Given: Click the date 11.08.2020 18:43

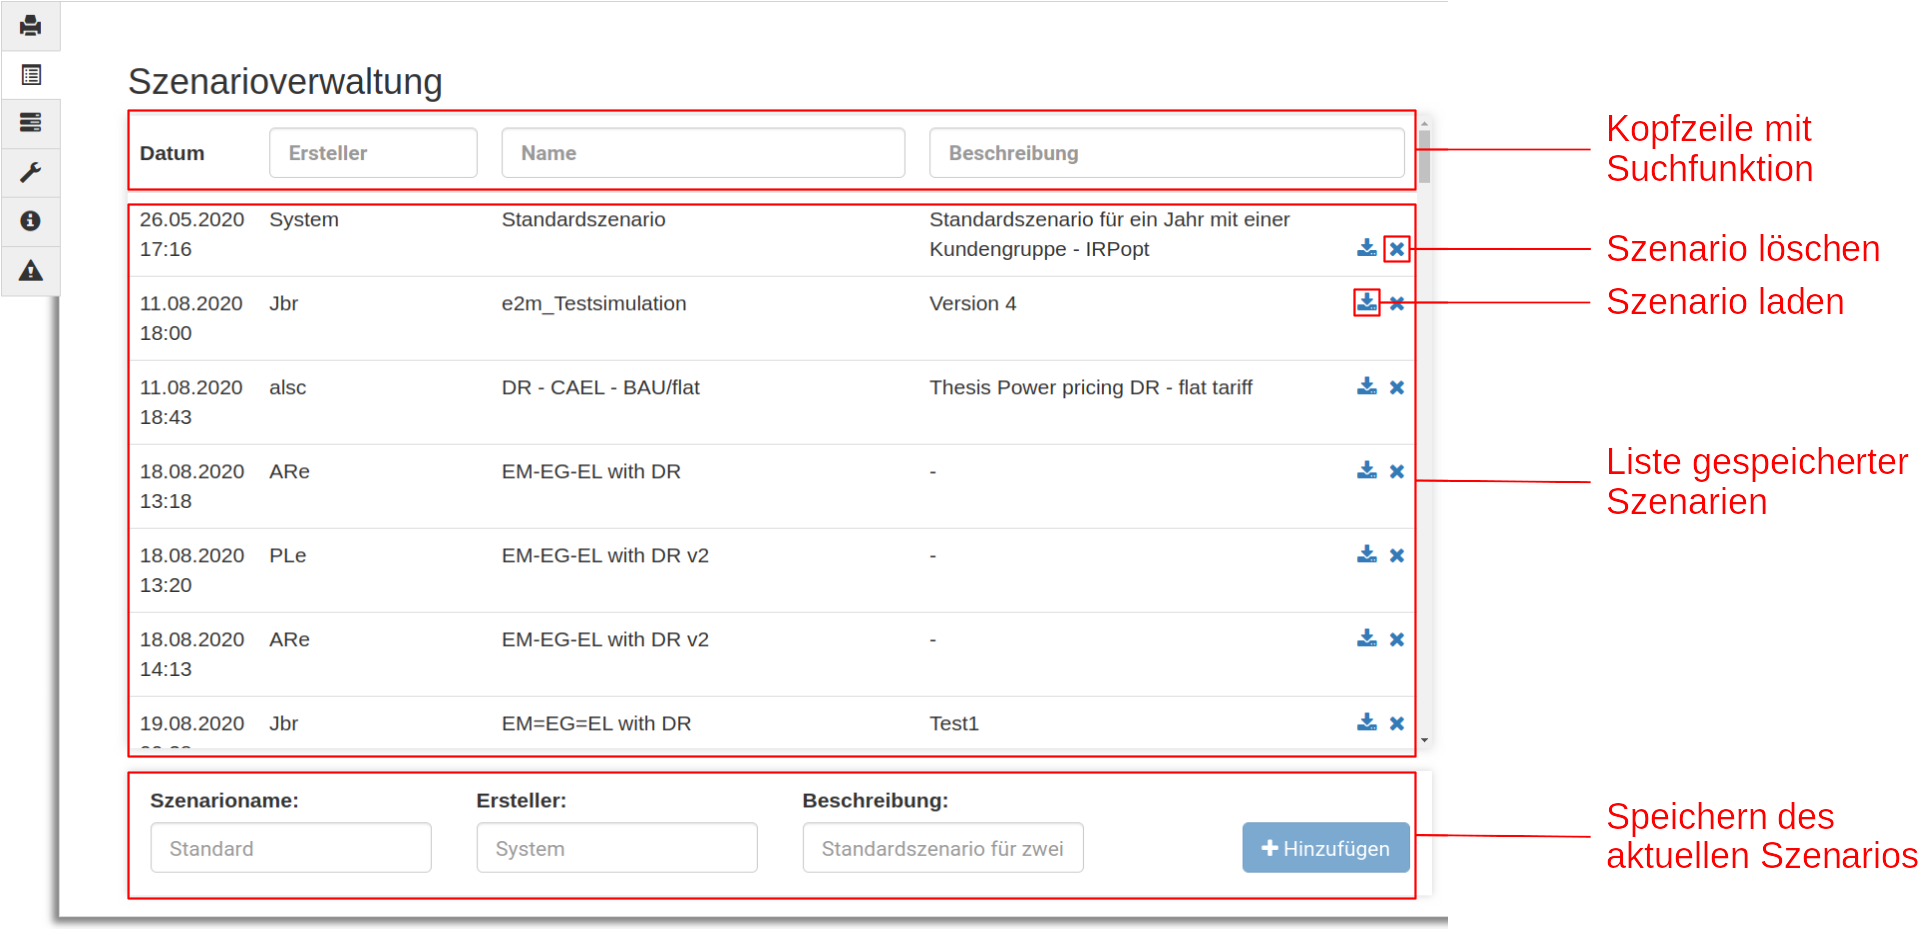Looking at the screenshot, I should (x=191, y=402).
